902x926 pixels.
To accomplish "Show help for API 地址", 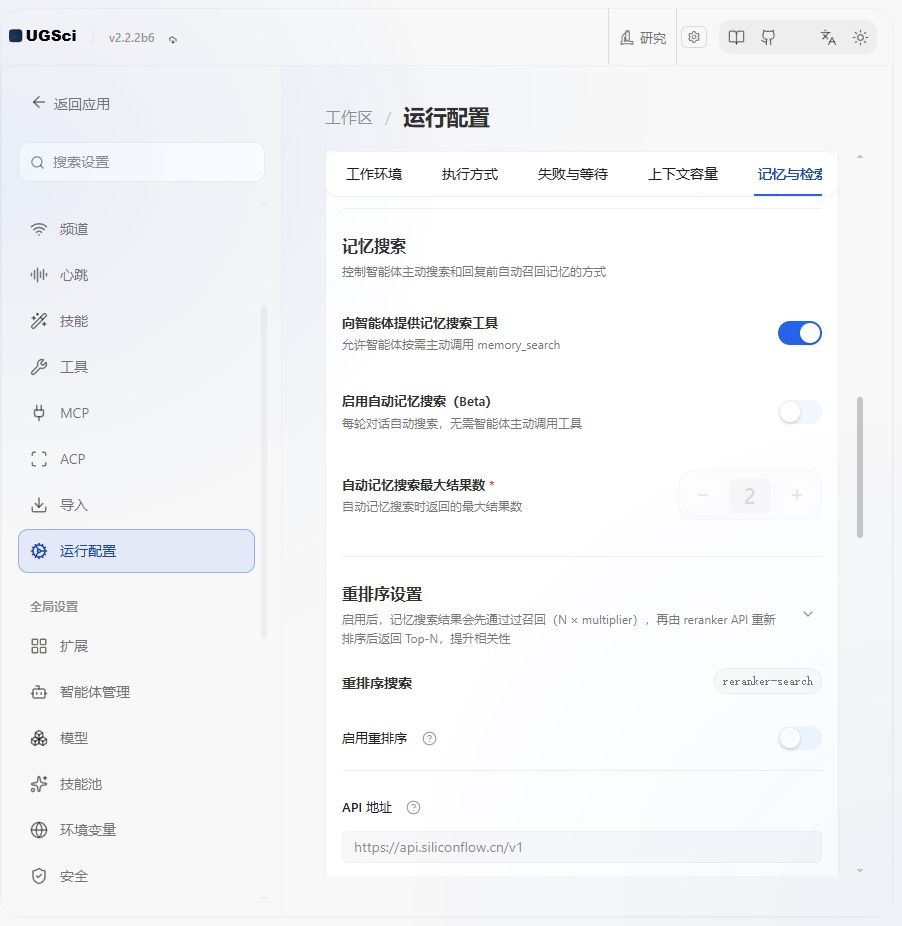I will 413,808.
